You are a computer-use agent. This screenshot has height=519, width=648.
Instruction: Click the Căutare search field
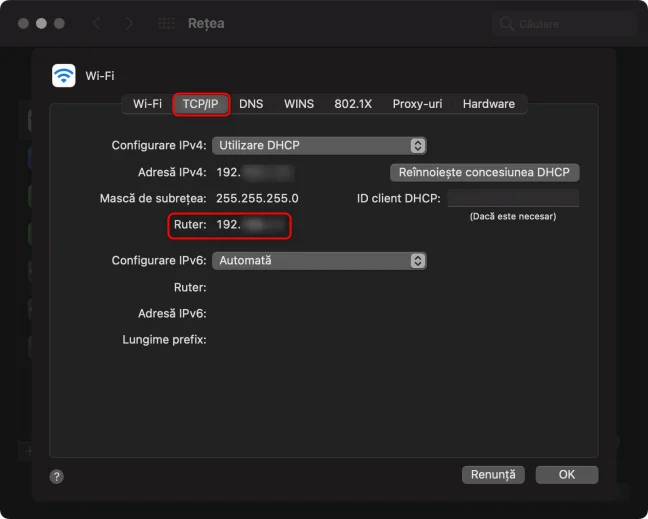[565, 24]
